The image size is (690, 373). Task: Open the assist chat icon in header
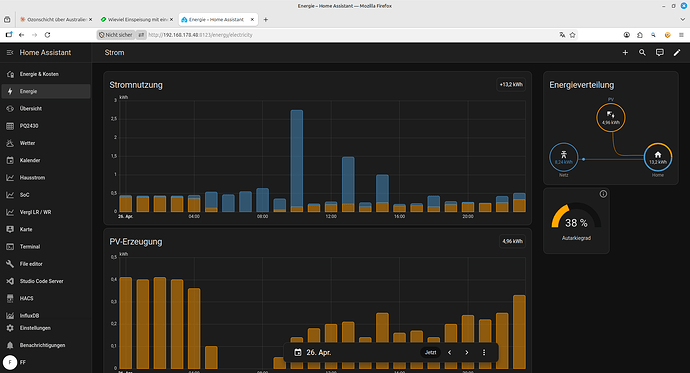660,52
